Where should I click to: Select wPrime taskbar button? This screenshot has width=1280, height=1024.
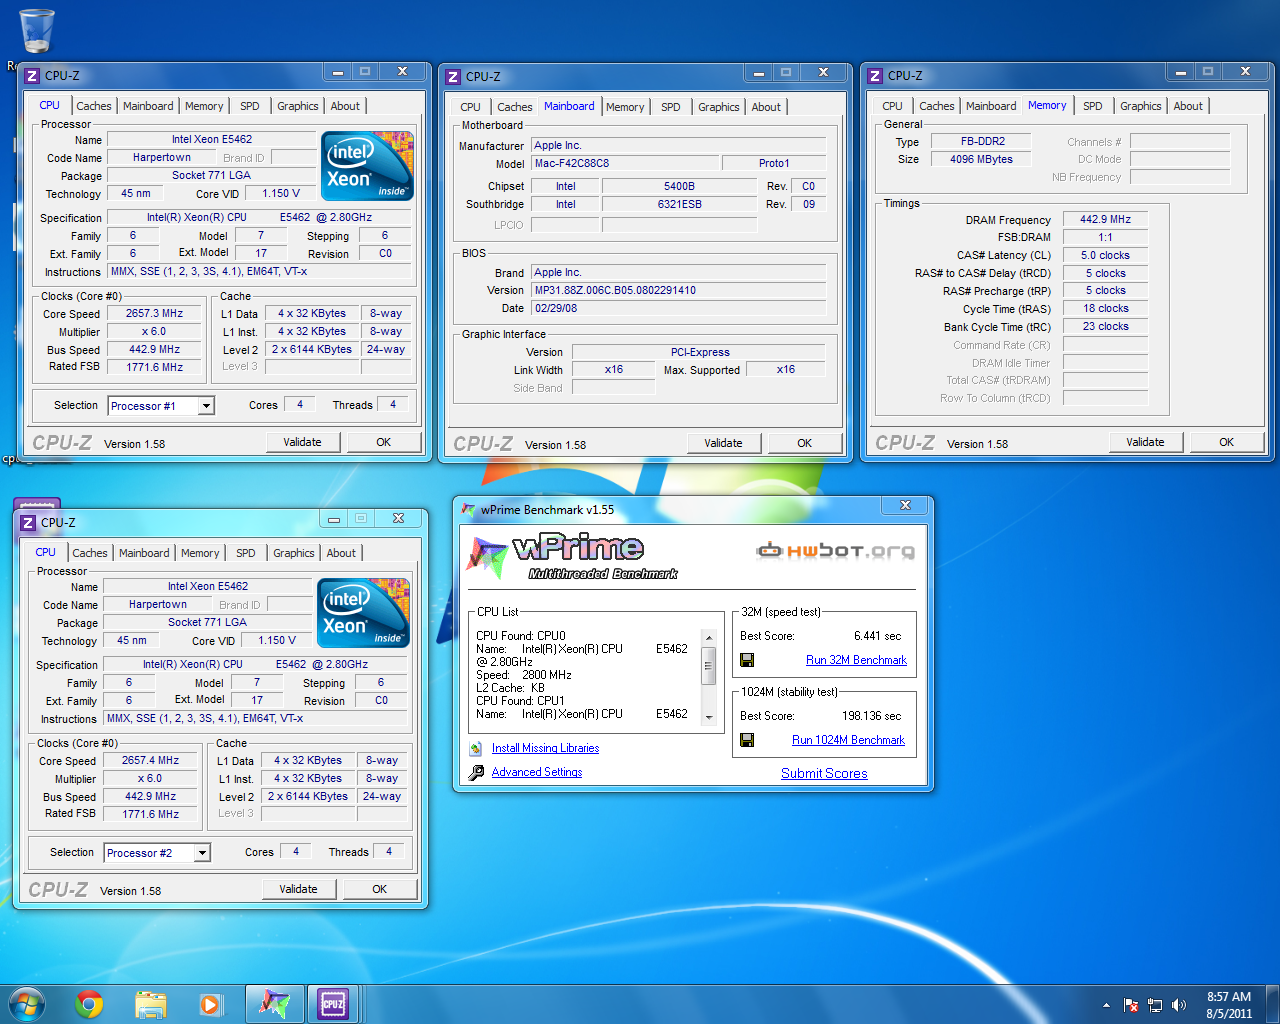pos(274,1004)
